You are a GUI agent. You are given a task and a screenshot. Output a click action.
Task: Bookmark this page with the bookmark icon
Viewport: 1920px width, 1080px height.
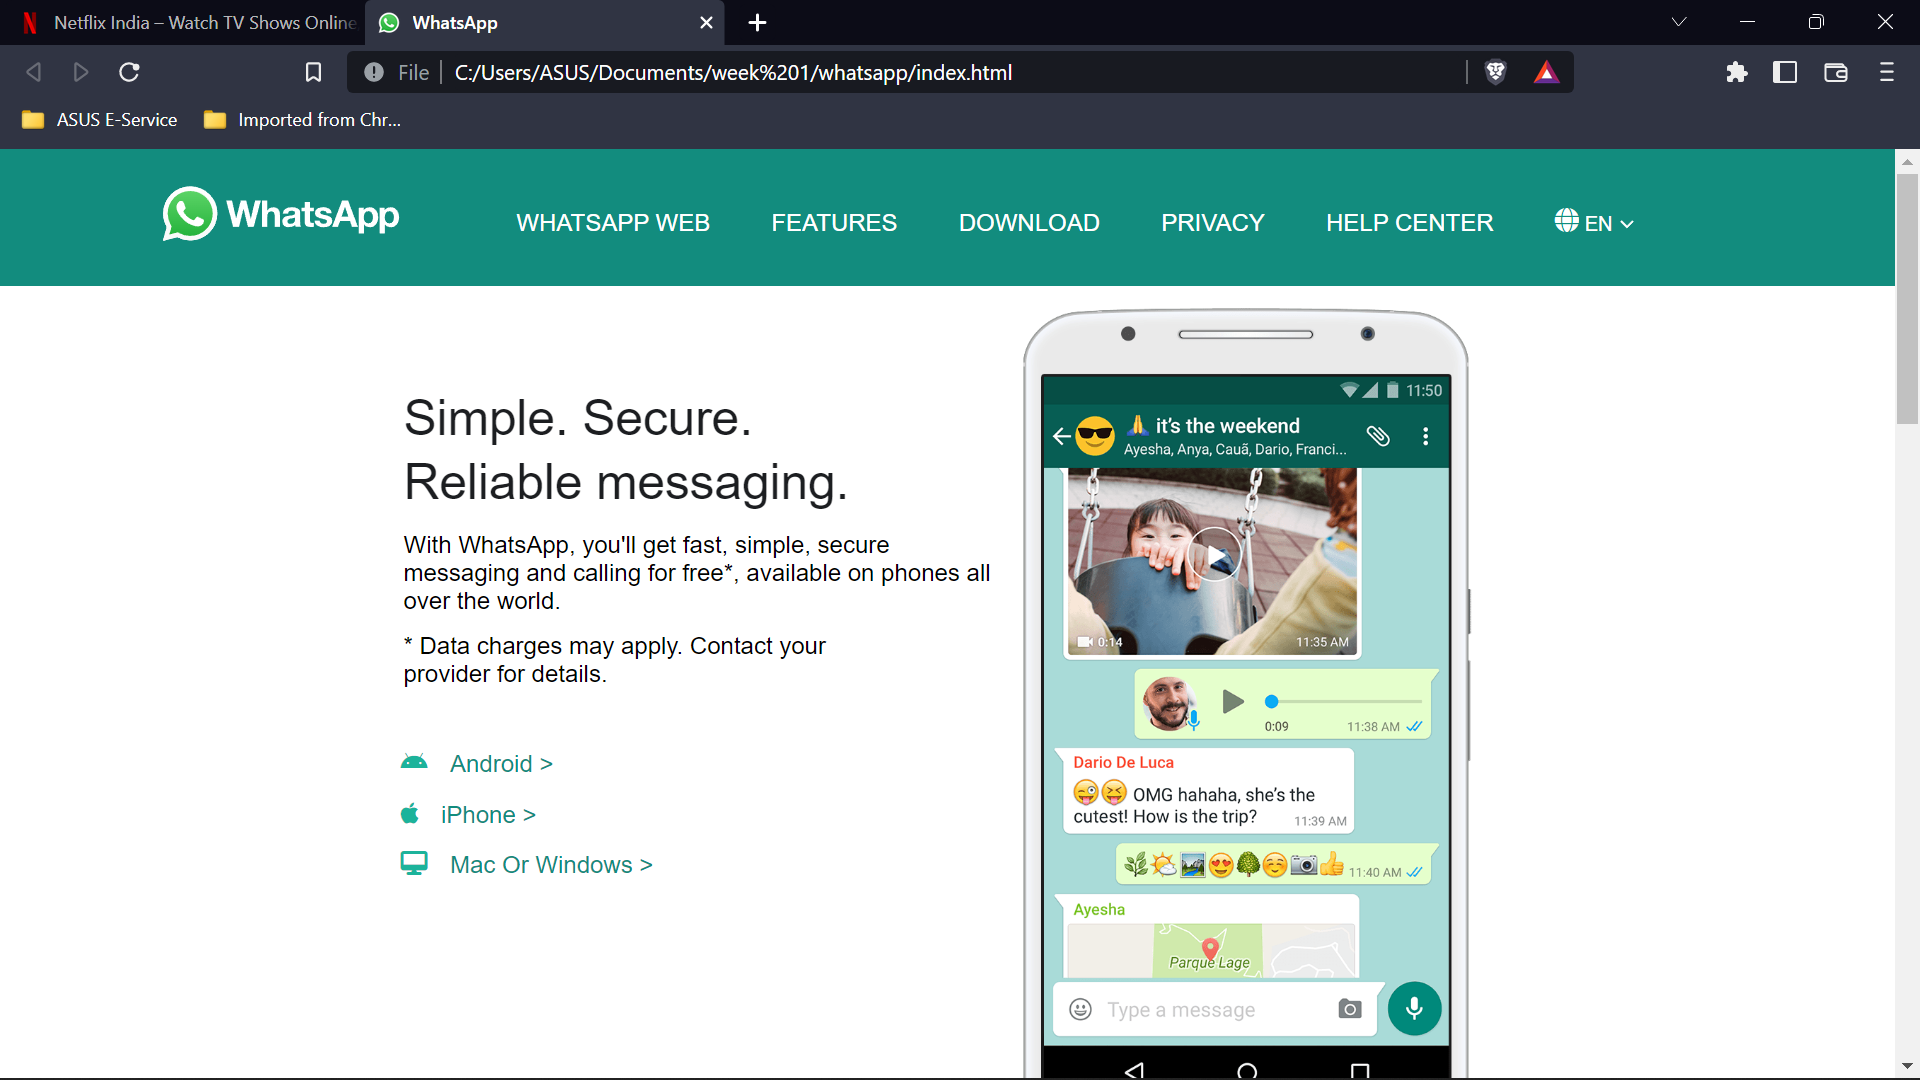313,72
